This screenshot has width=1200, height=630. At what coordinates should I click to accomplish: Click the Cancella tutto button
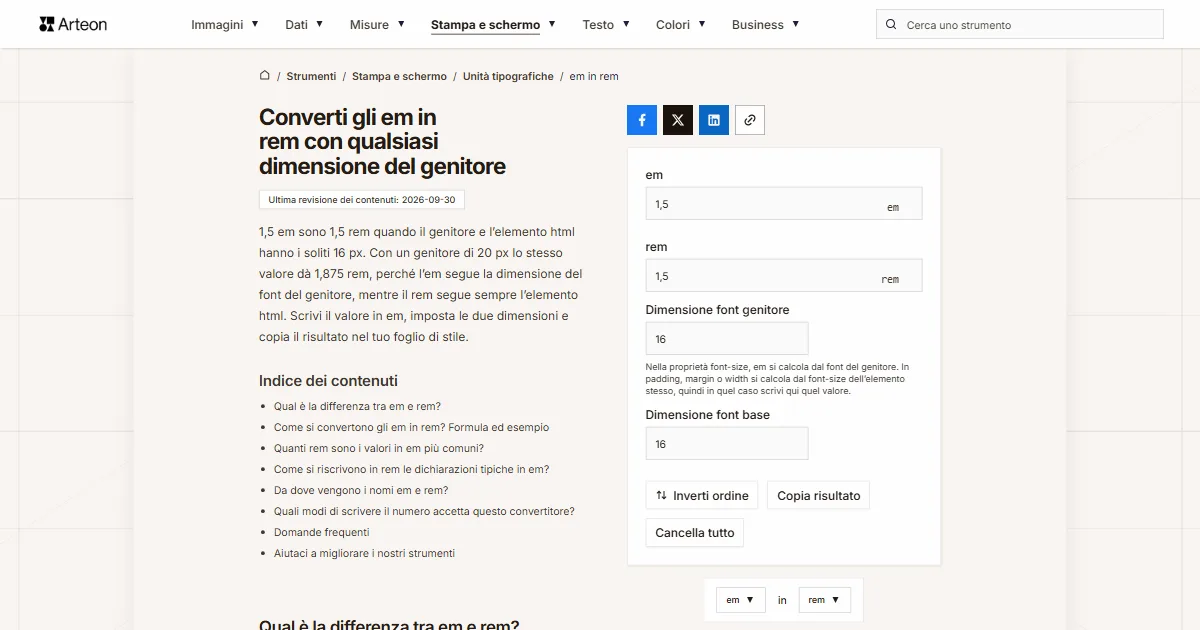[695, 533]
